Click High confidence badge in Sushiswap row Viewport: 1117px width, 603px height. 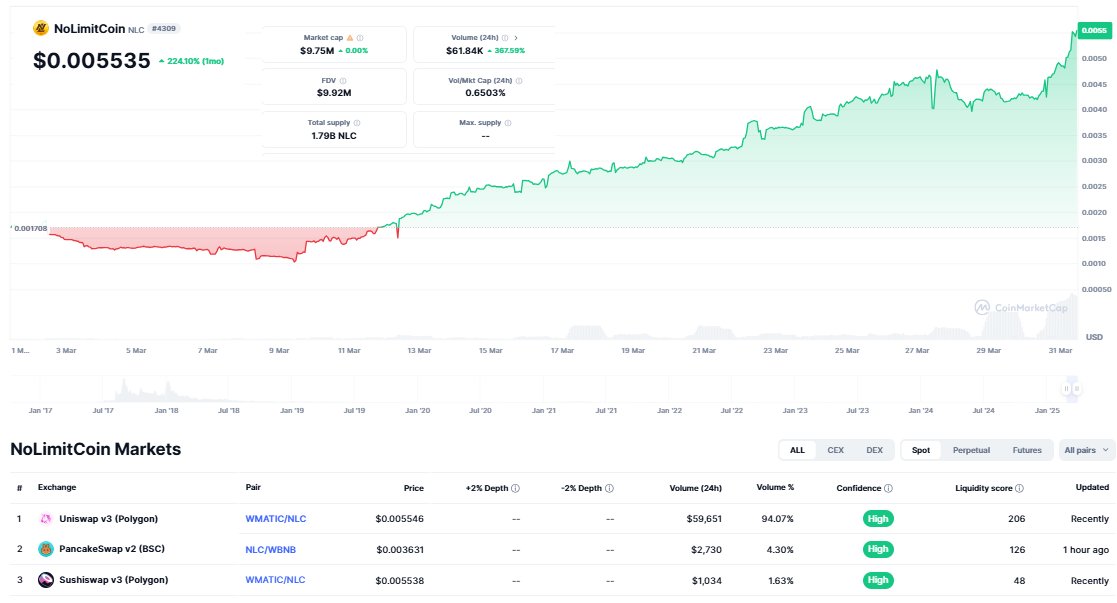tap(878, 580)
